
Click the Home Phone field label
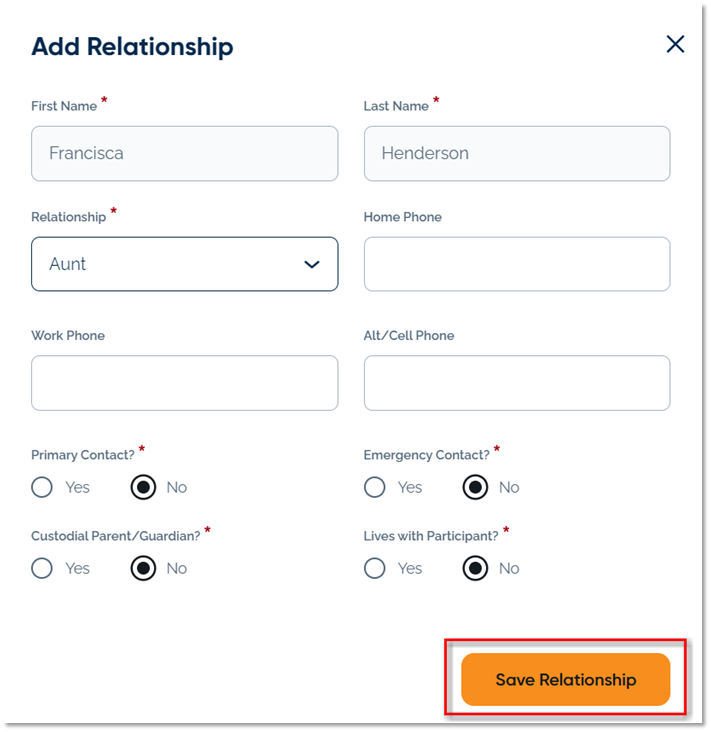(x=402, y=217)
